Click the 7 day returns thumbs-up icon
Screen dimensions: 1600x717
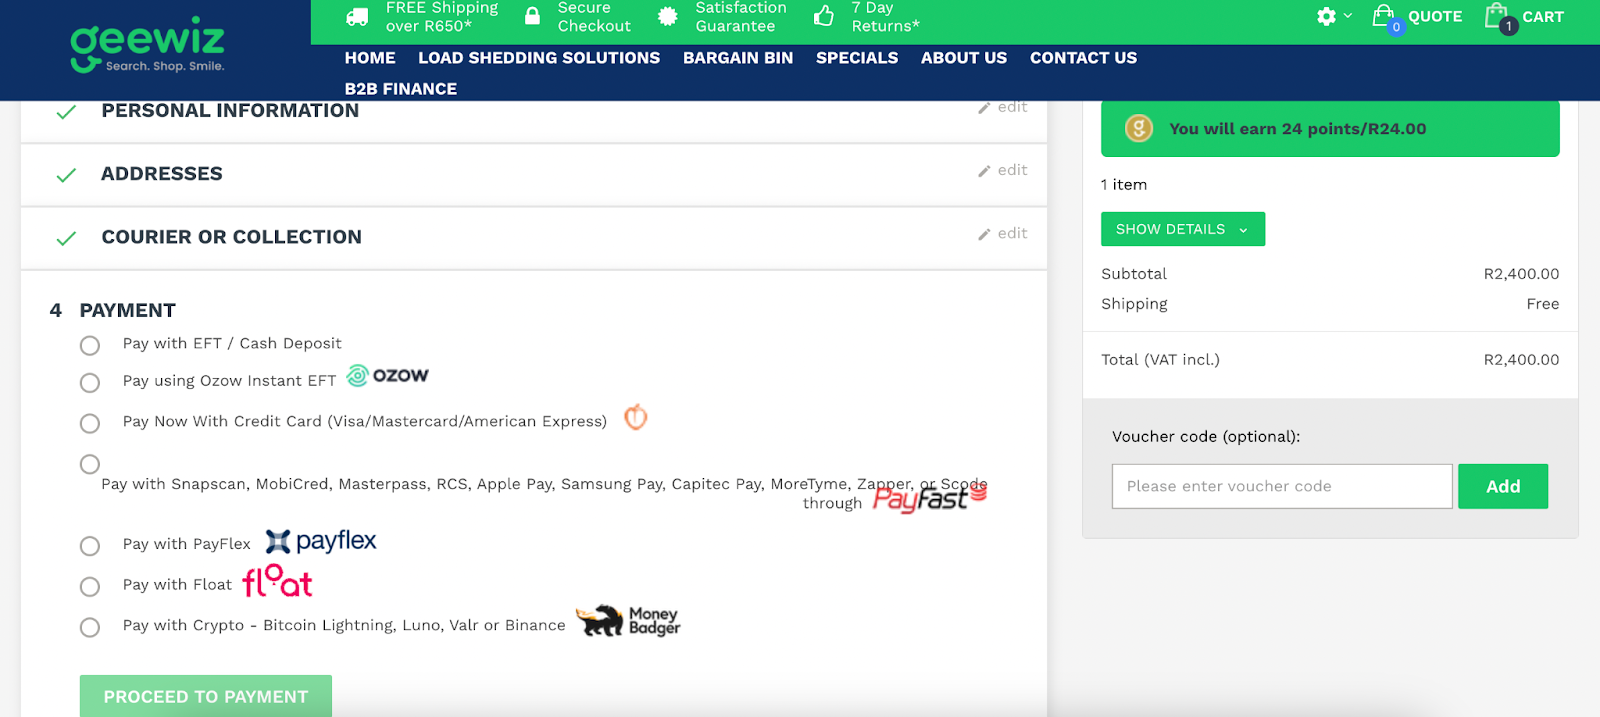coord(824,16)
